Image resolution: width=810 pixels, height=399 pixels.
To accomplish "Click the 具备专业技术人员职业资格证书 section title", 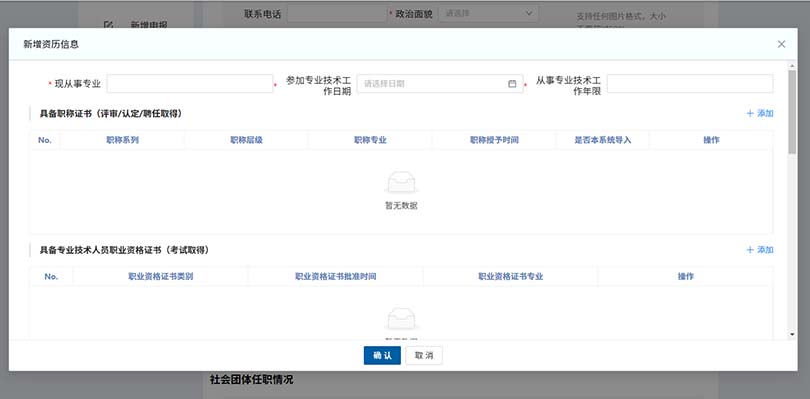I will click(x=124, y=250).
